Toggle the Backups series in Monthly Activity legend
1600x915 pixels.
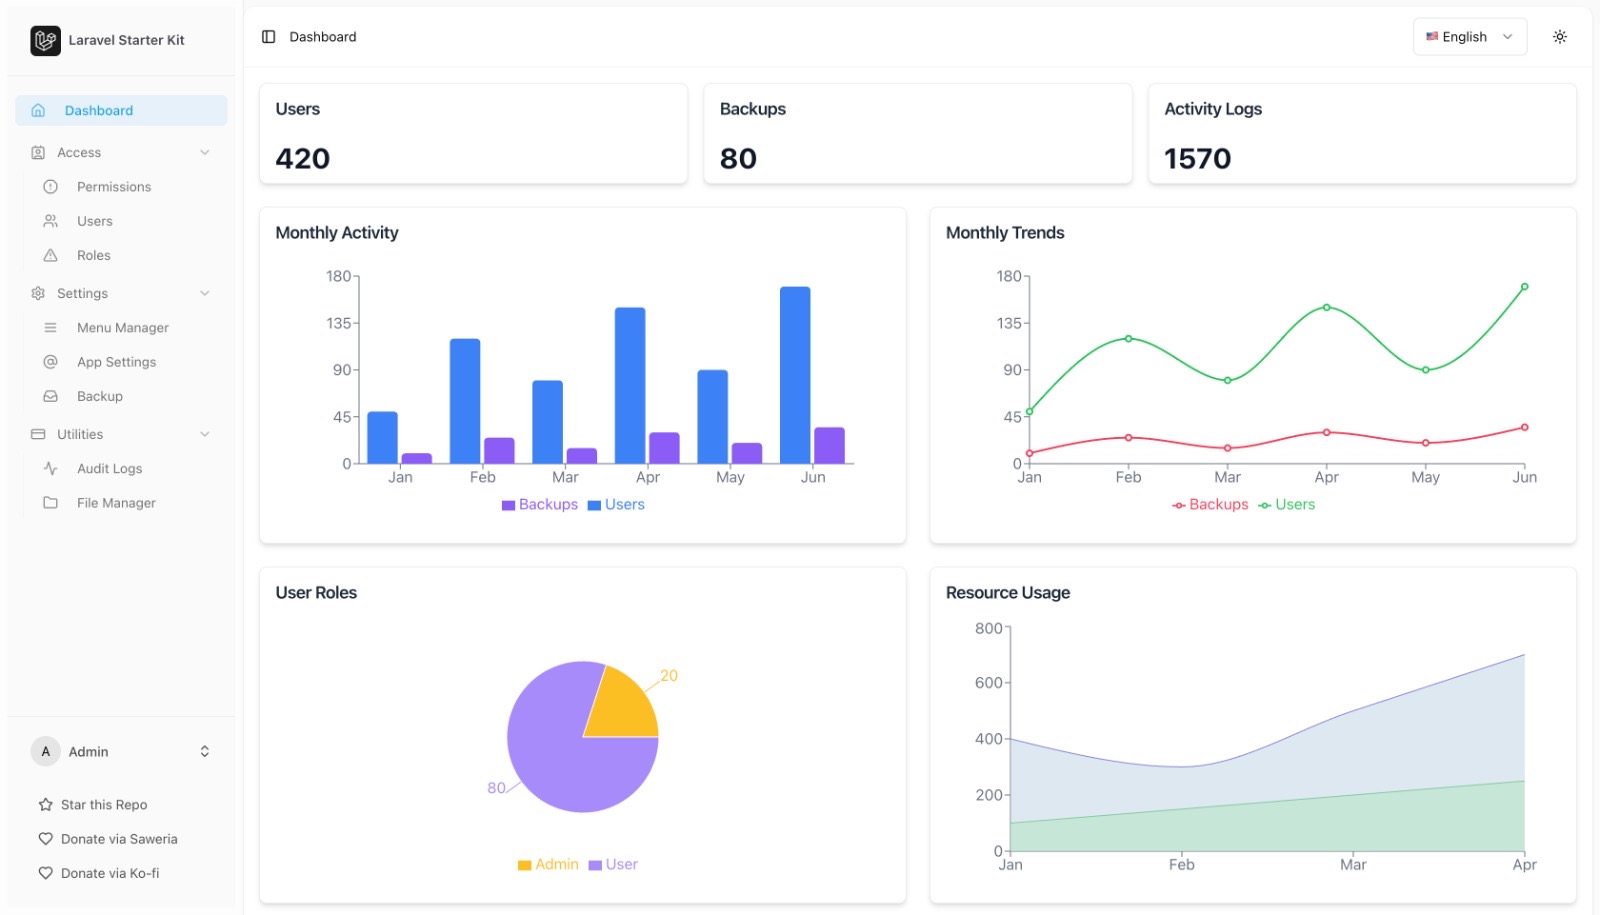[x=540, y=505]
